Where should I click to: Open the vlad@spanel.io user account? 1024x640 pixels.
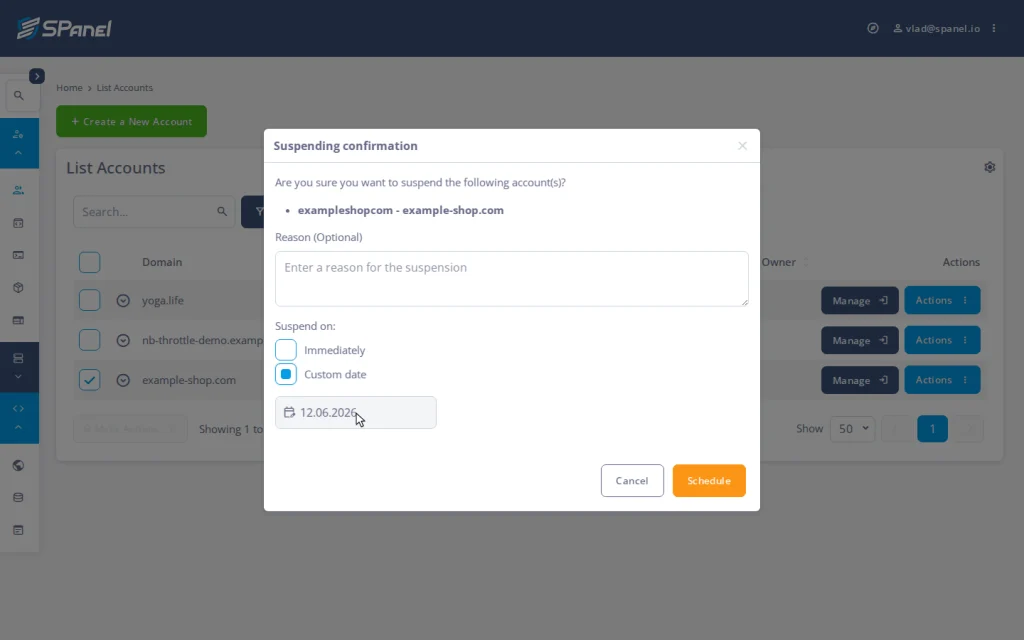936,28
